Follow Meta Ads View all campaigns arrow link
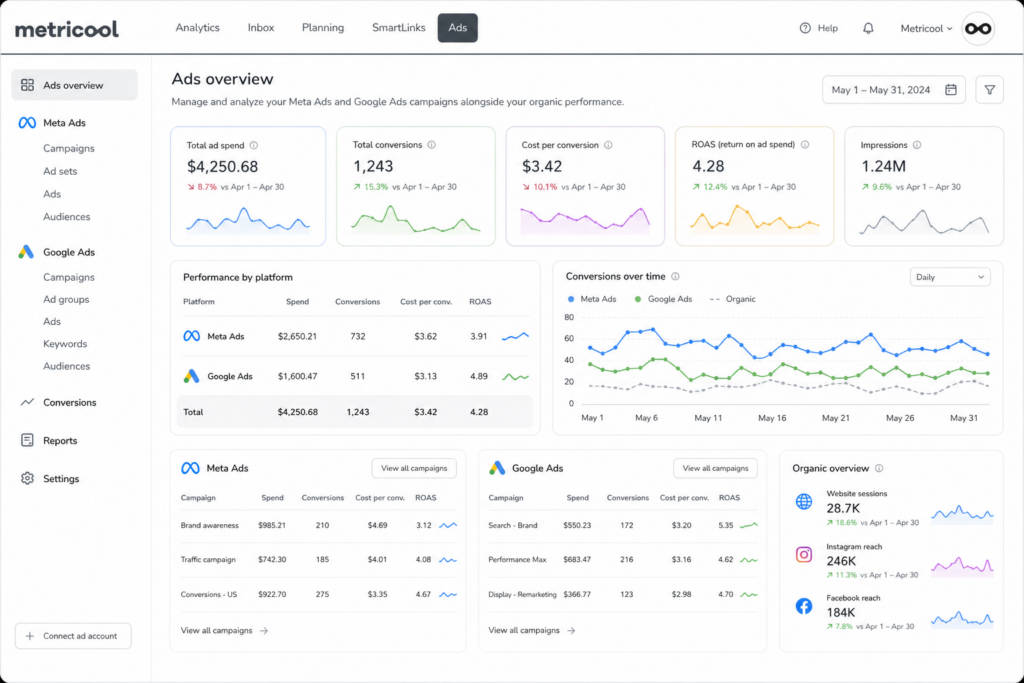 click(224, 631)
